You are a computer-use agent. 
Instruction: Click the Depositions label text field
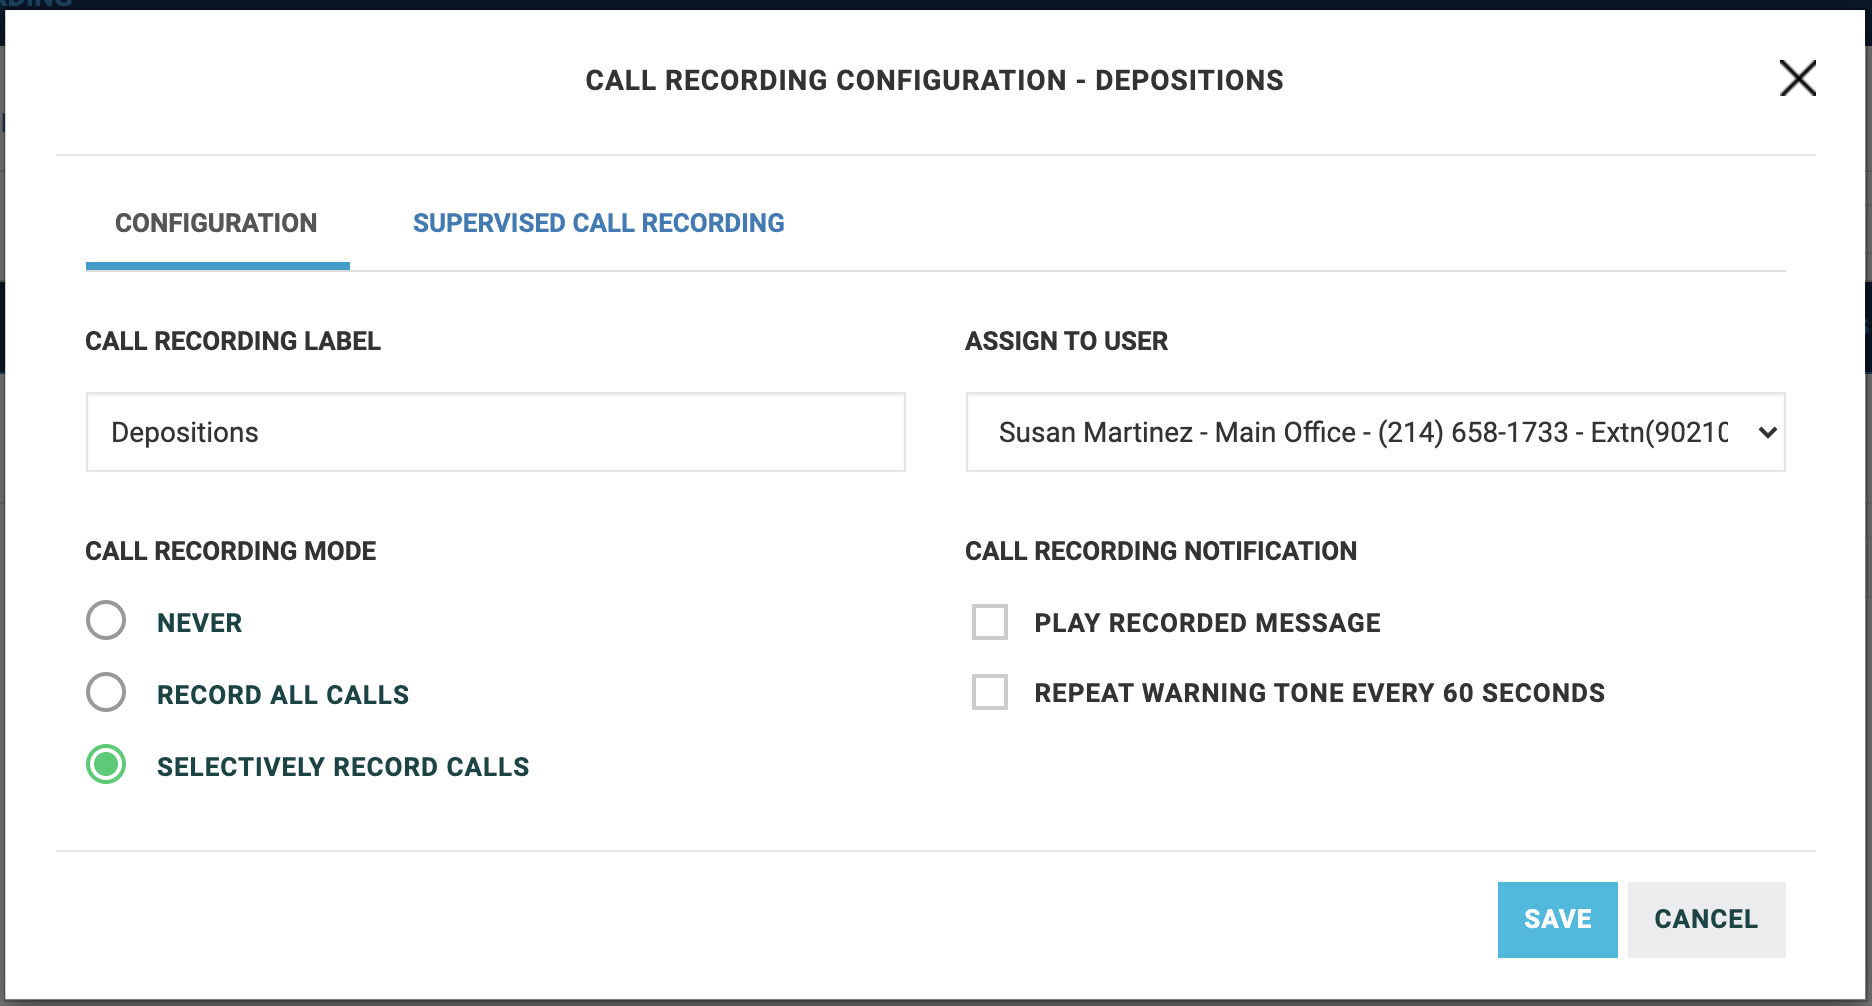pyautogui.click(x=495, y=432)
